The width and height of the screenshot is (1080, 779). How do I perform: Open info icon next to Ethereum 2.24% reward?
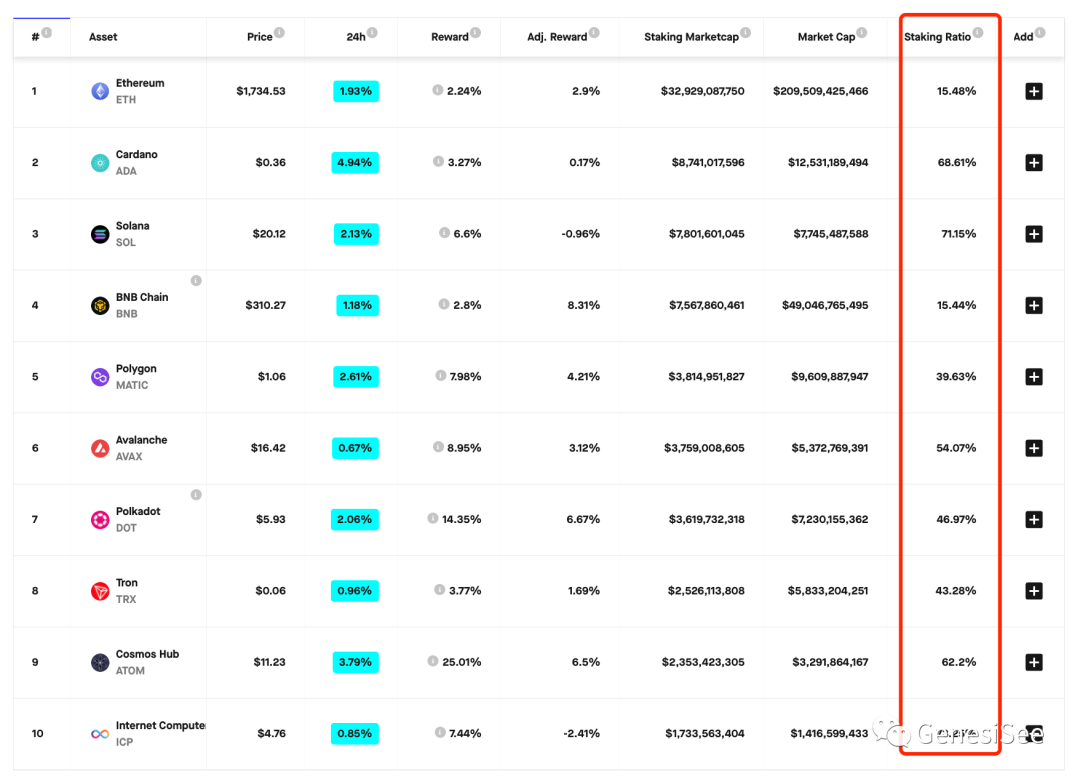[x=437, y=90]
